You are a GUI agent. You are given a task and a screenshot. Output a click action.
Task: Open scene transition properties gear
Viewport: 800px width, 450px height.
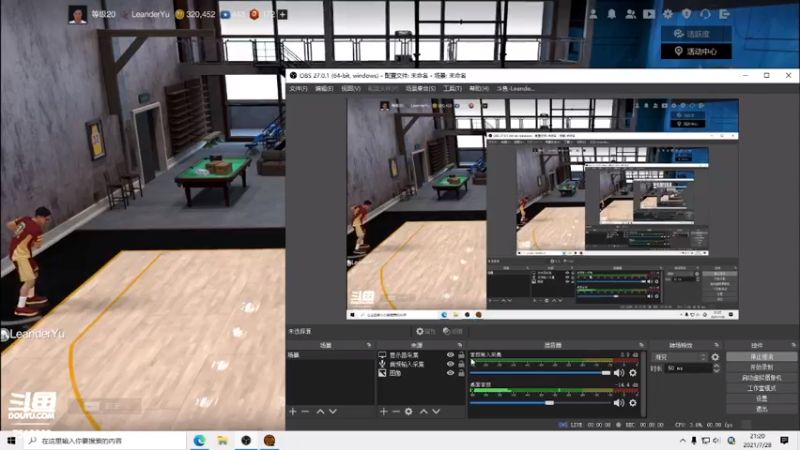click(x=715, y=357)
